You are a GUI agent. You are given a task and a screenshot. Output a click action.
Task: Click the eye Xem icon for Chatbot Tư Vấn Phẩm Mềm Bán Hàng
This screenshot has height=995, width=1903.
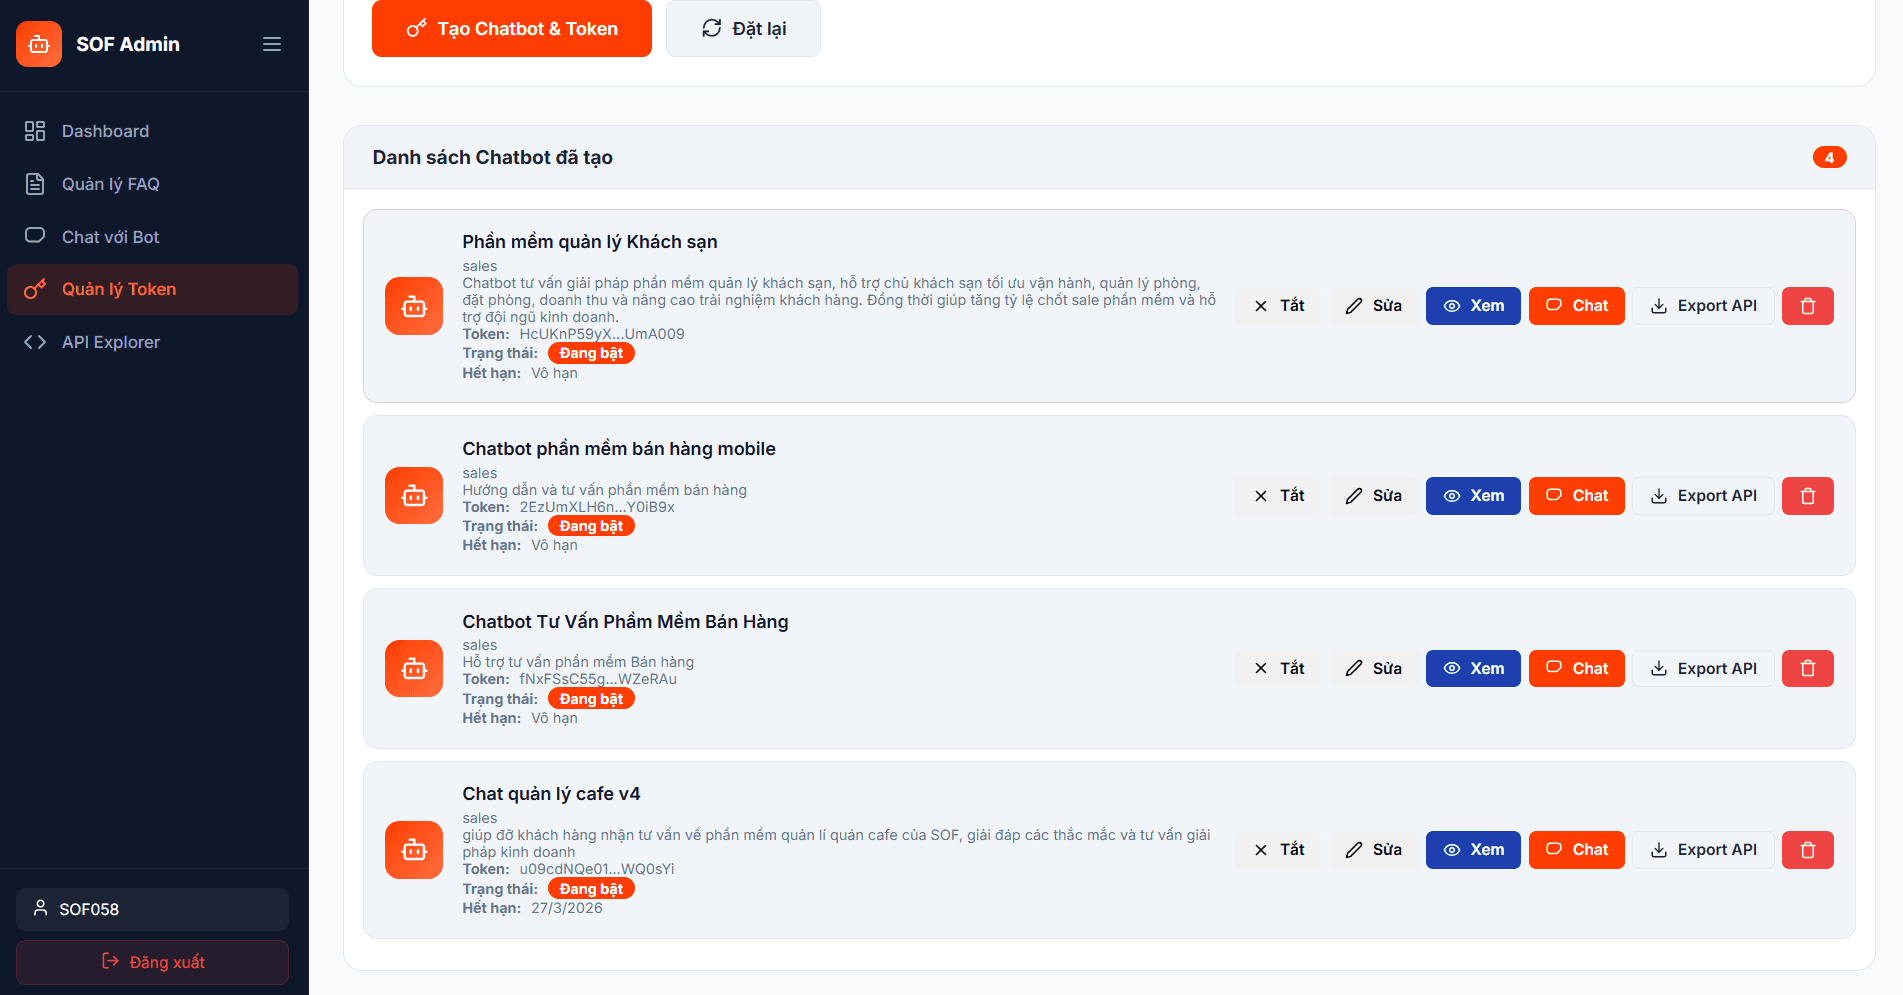pyautogui.click(x=1453, y=668)
